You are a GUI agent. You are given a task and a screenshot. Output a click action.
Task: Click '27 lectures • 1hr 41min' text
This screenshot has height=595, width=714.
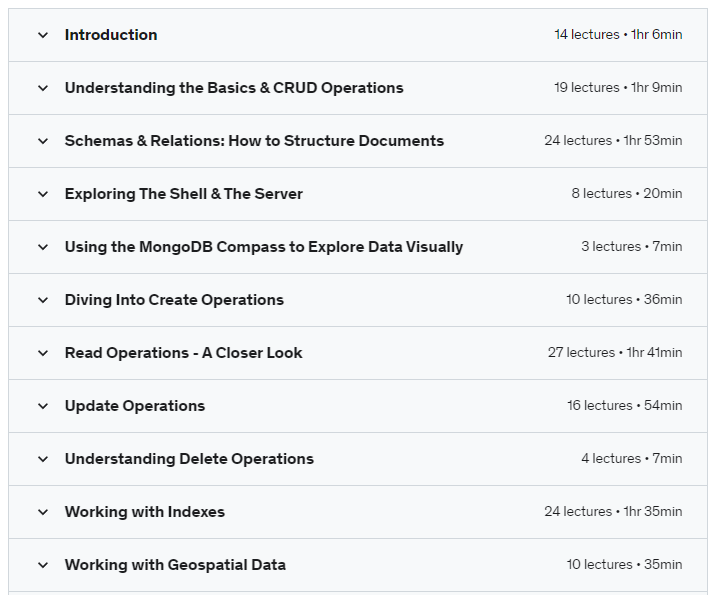tap(615, 352)
